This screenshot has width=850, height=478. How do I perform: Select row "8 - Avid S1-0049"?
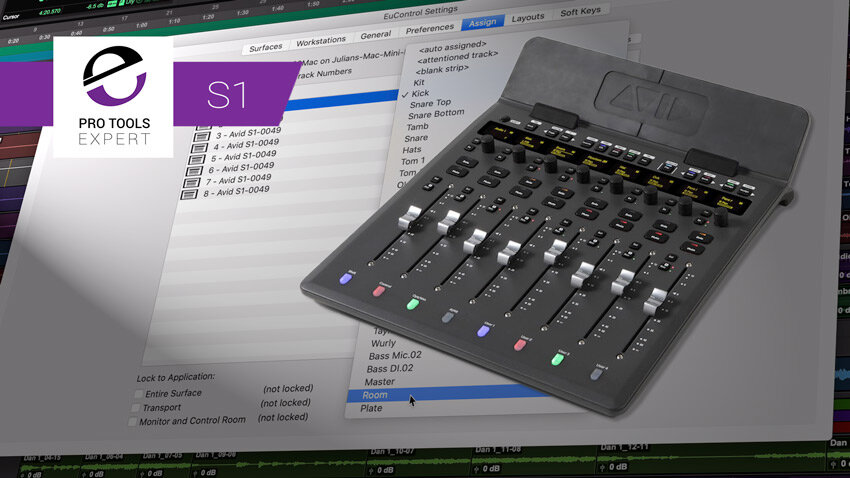click(236, 192)
